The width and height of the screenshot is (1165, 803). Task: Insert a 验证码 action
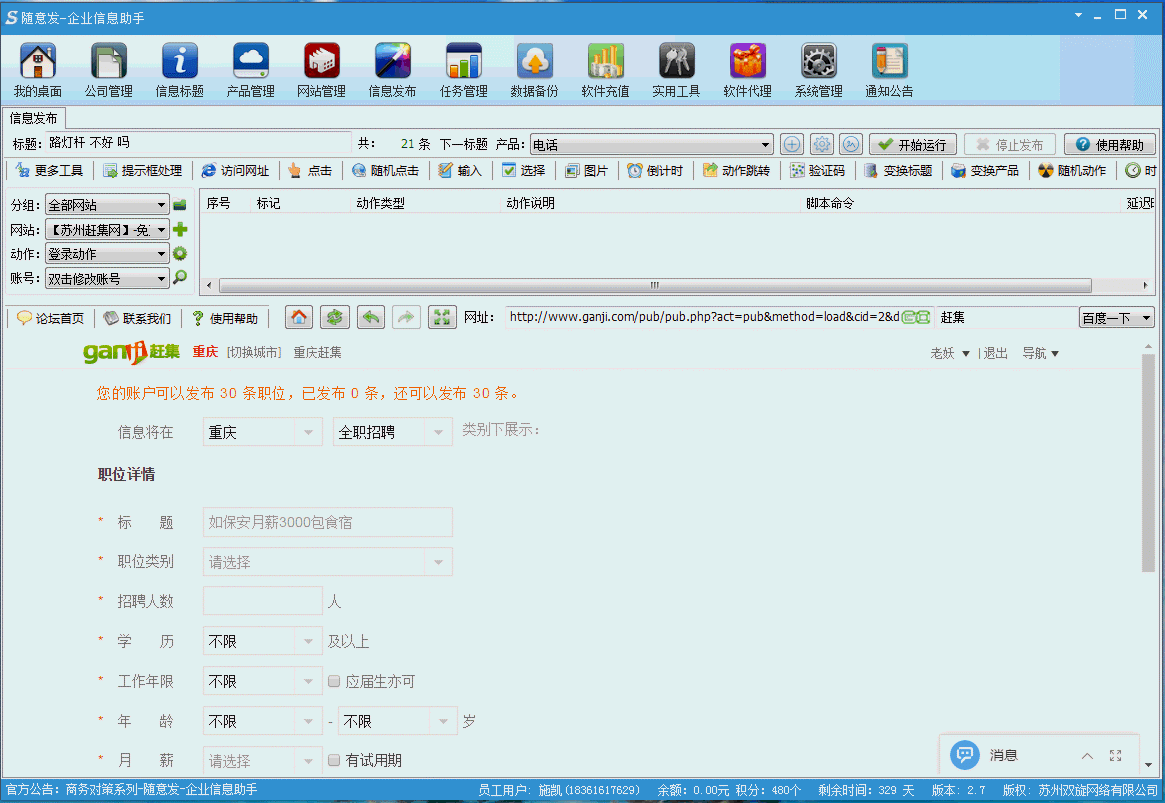pos(817,170)
